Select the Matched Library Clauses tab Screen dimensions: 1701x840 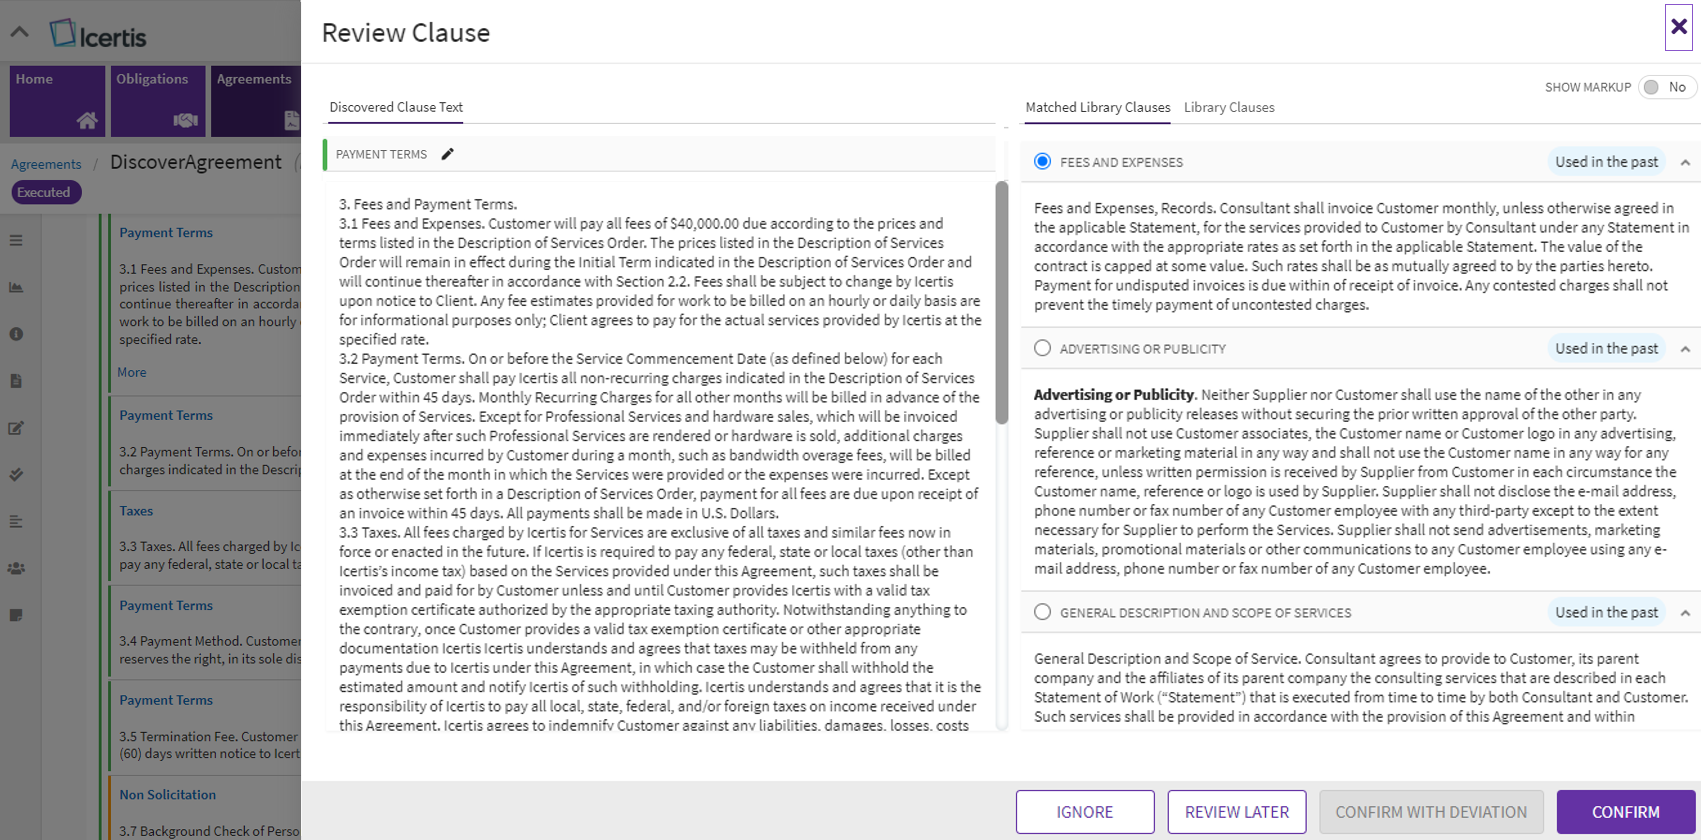click(1097, 107)
